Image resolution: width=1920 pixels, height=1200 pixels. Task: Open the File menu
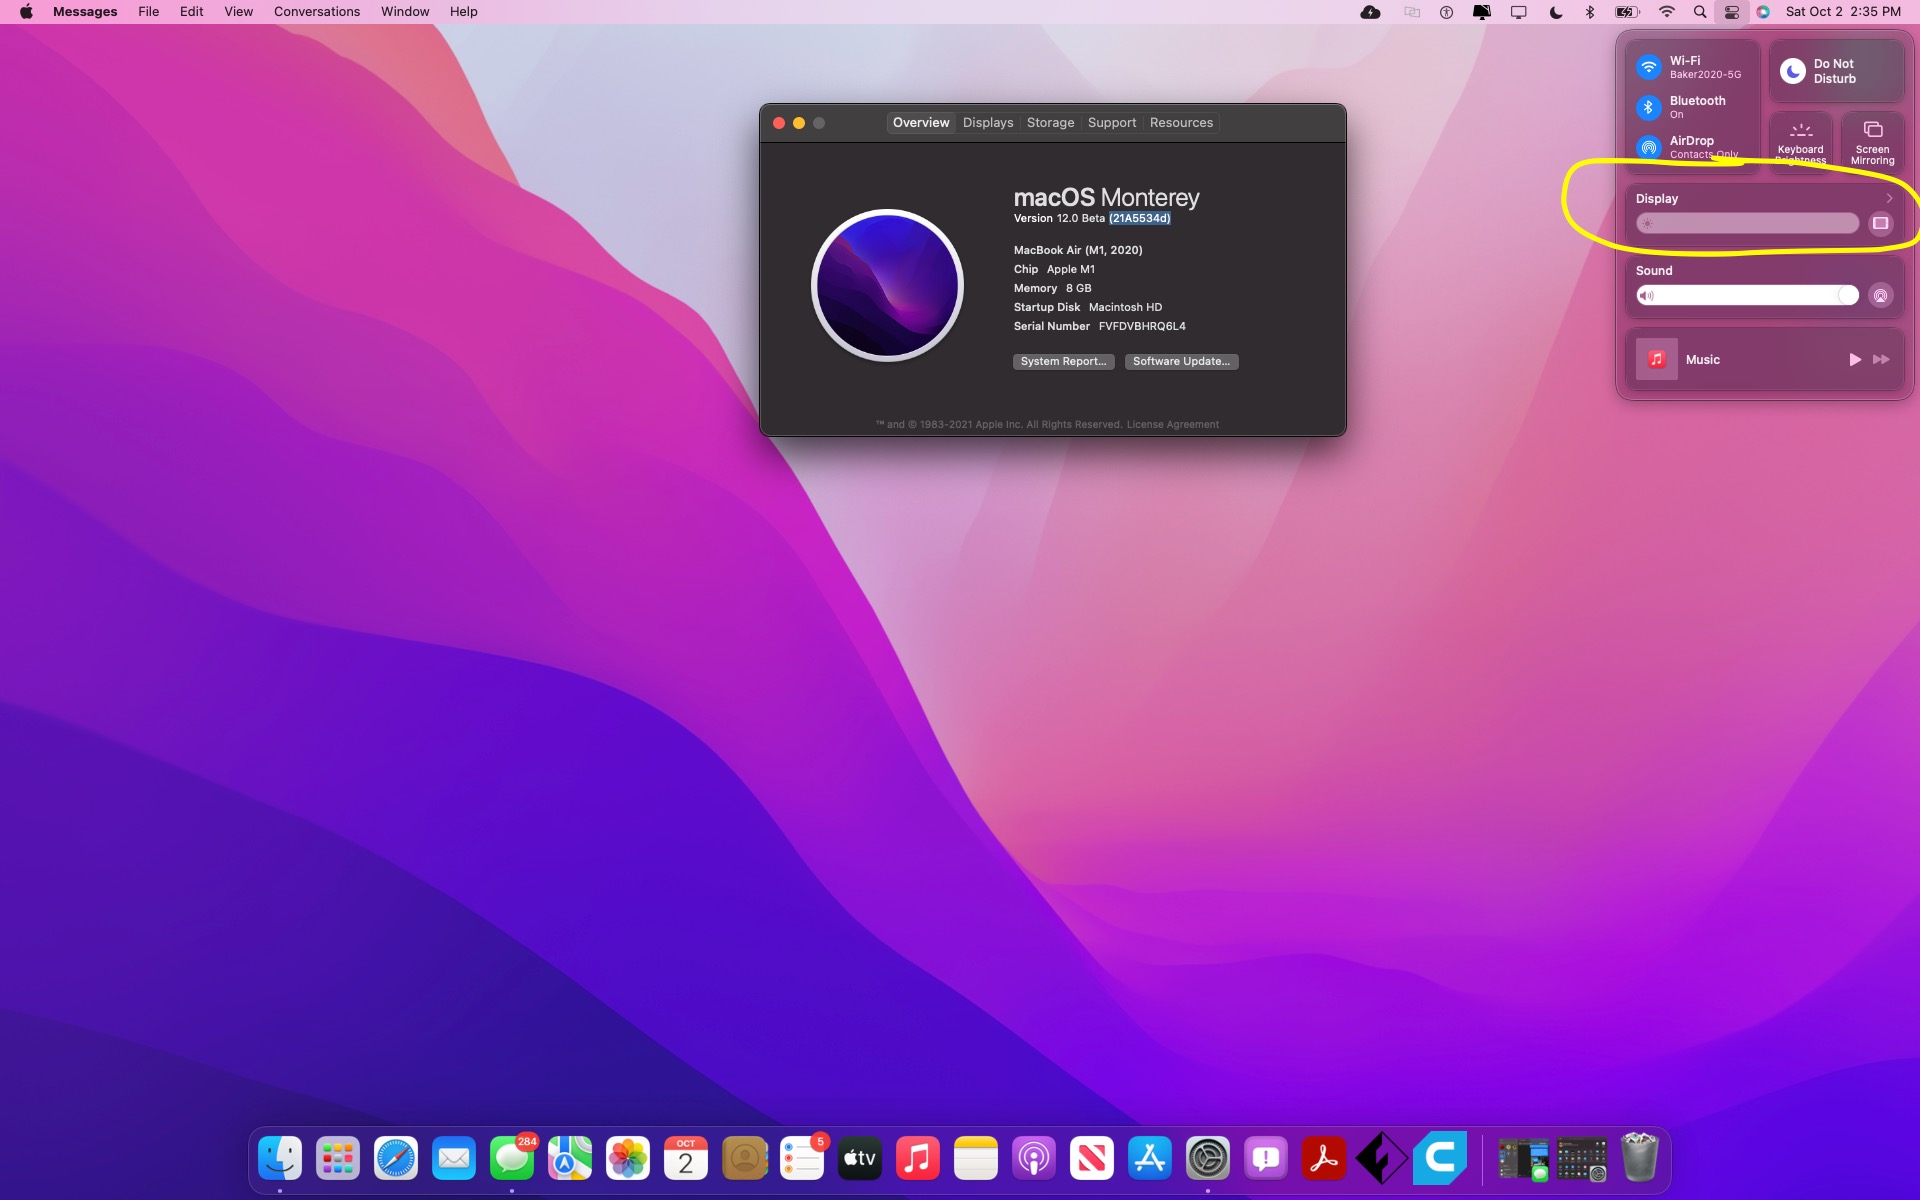pyautogui.click(x=148, y=12)
